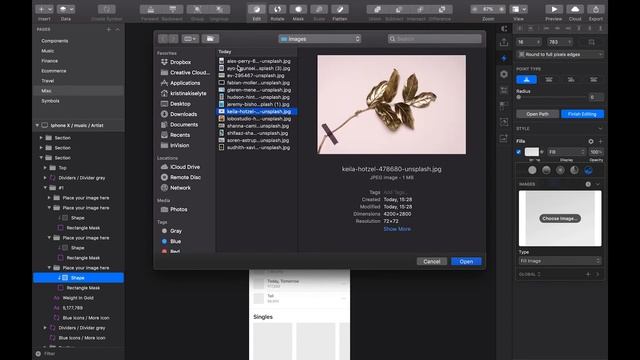The image size is (640, 360).
Task: Select Photos under Media
Action: pos(179,209)
